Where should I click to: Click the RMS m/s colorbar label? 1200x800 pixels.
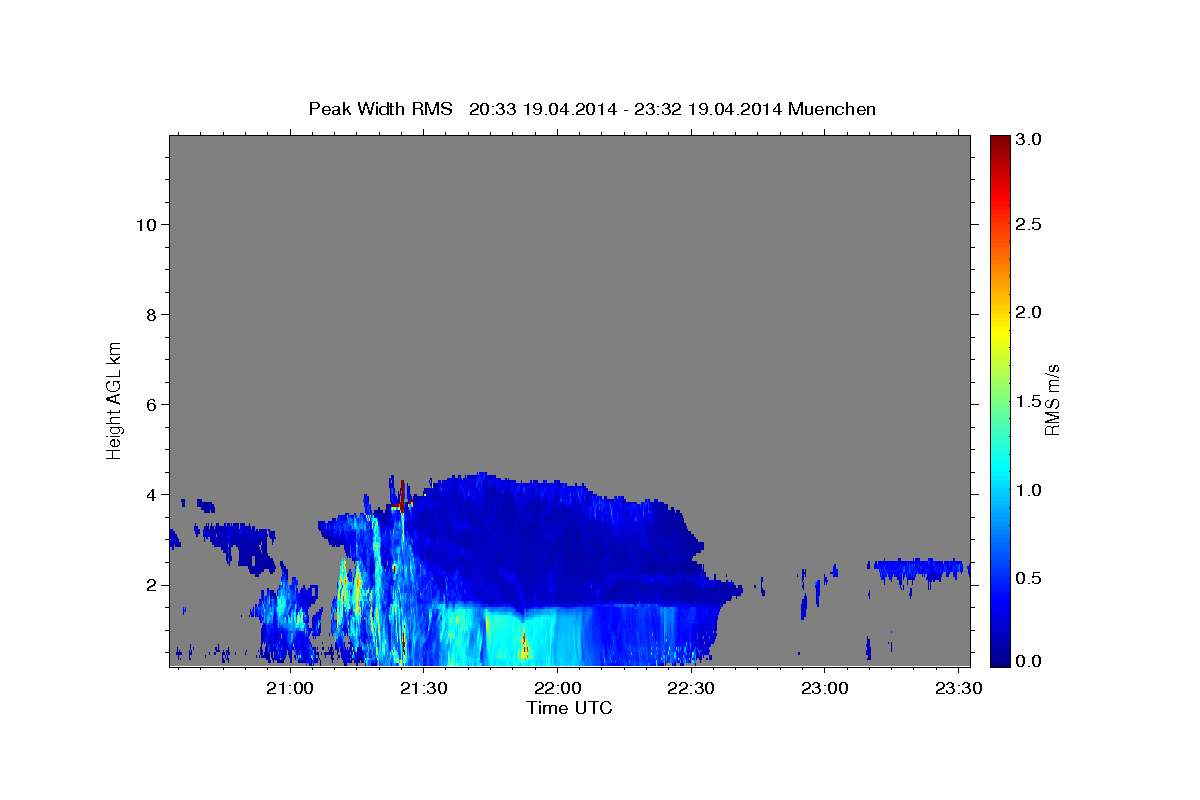click(x=1052, y=400)
